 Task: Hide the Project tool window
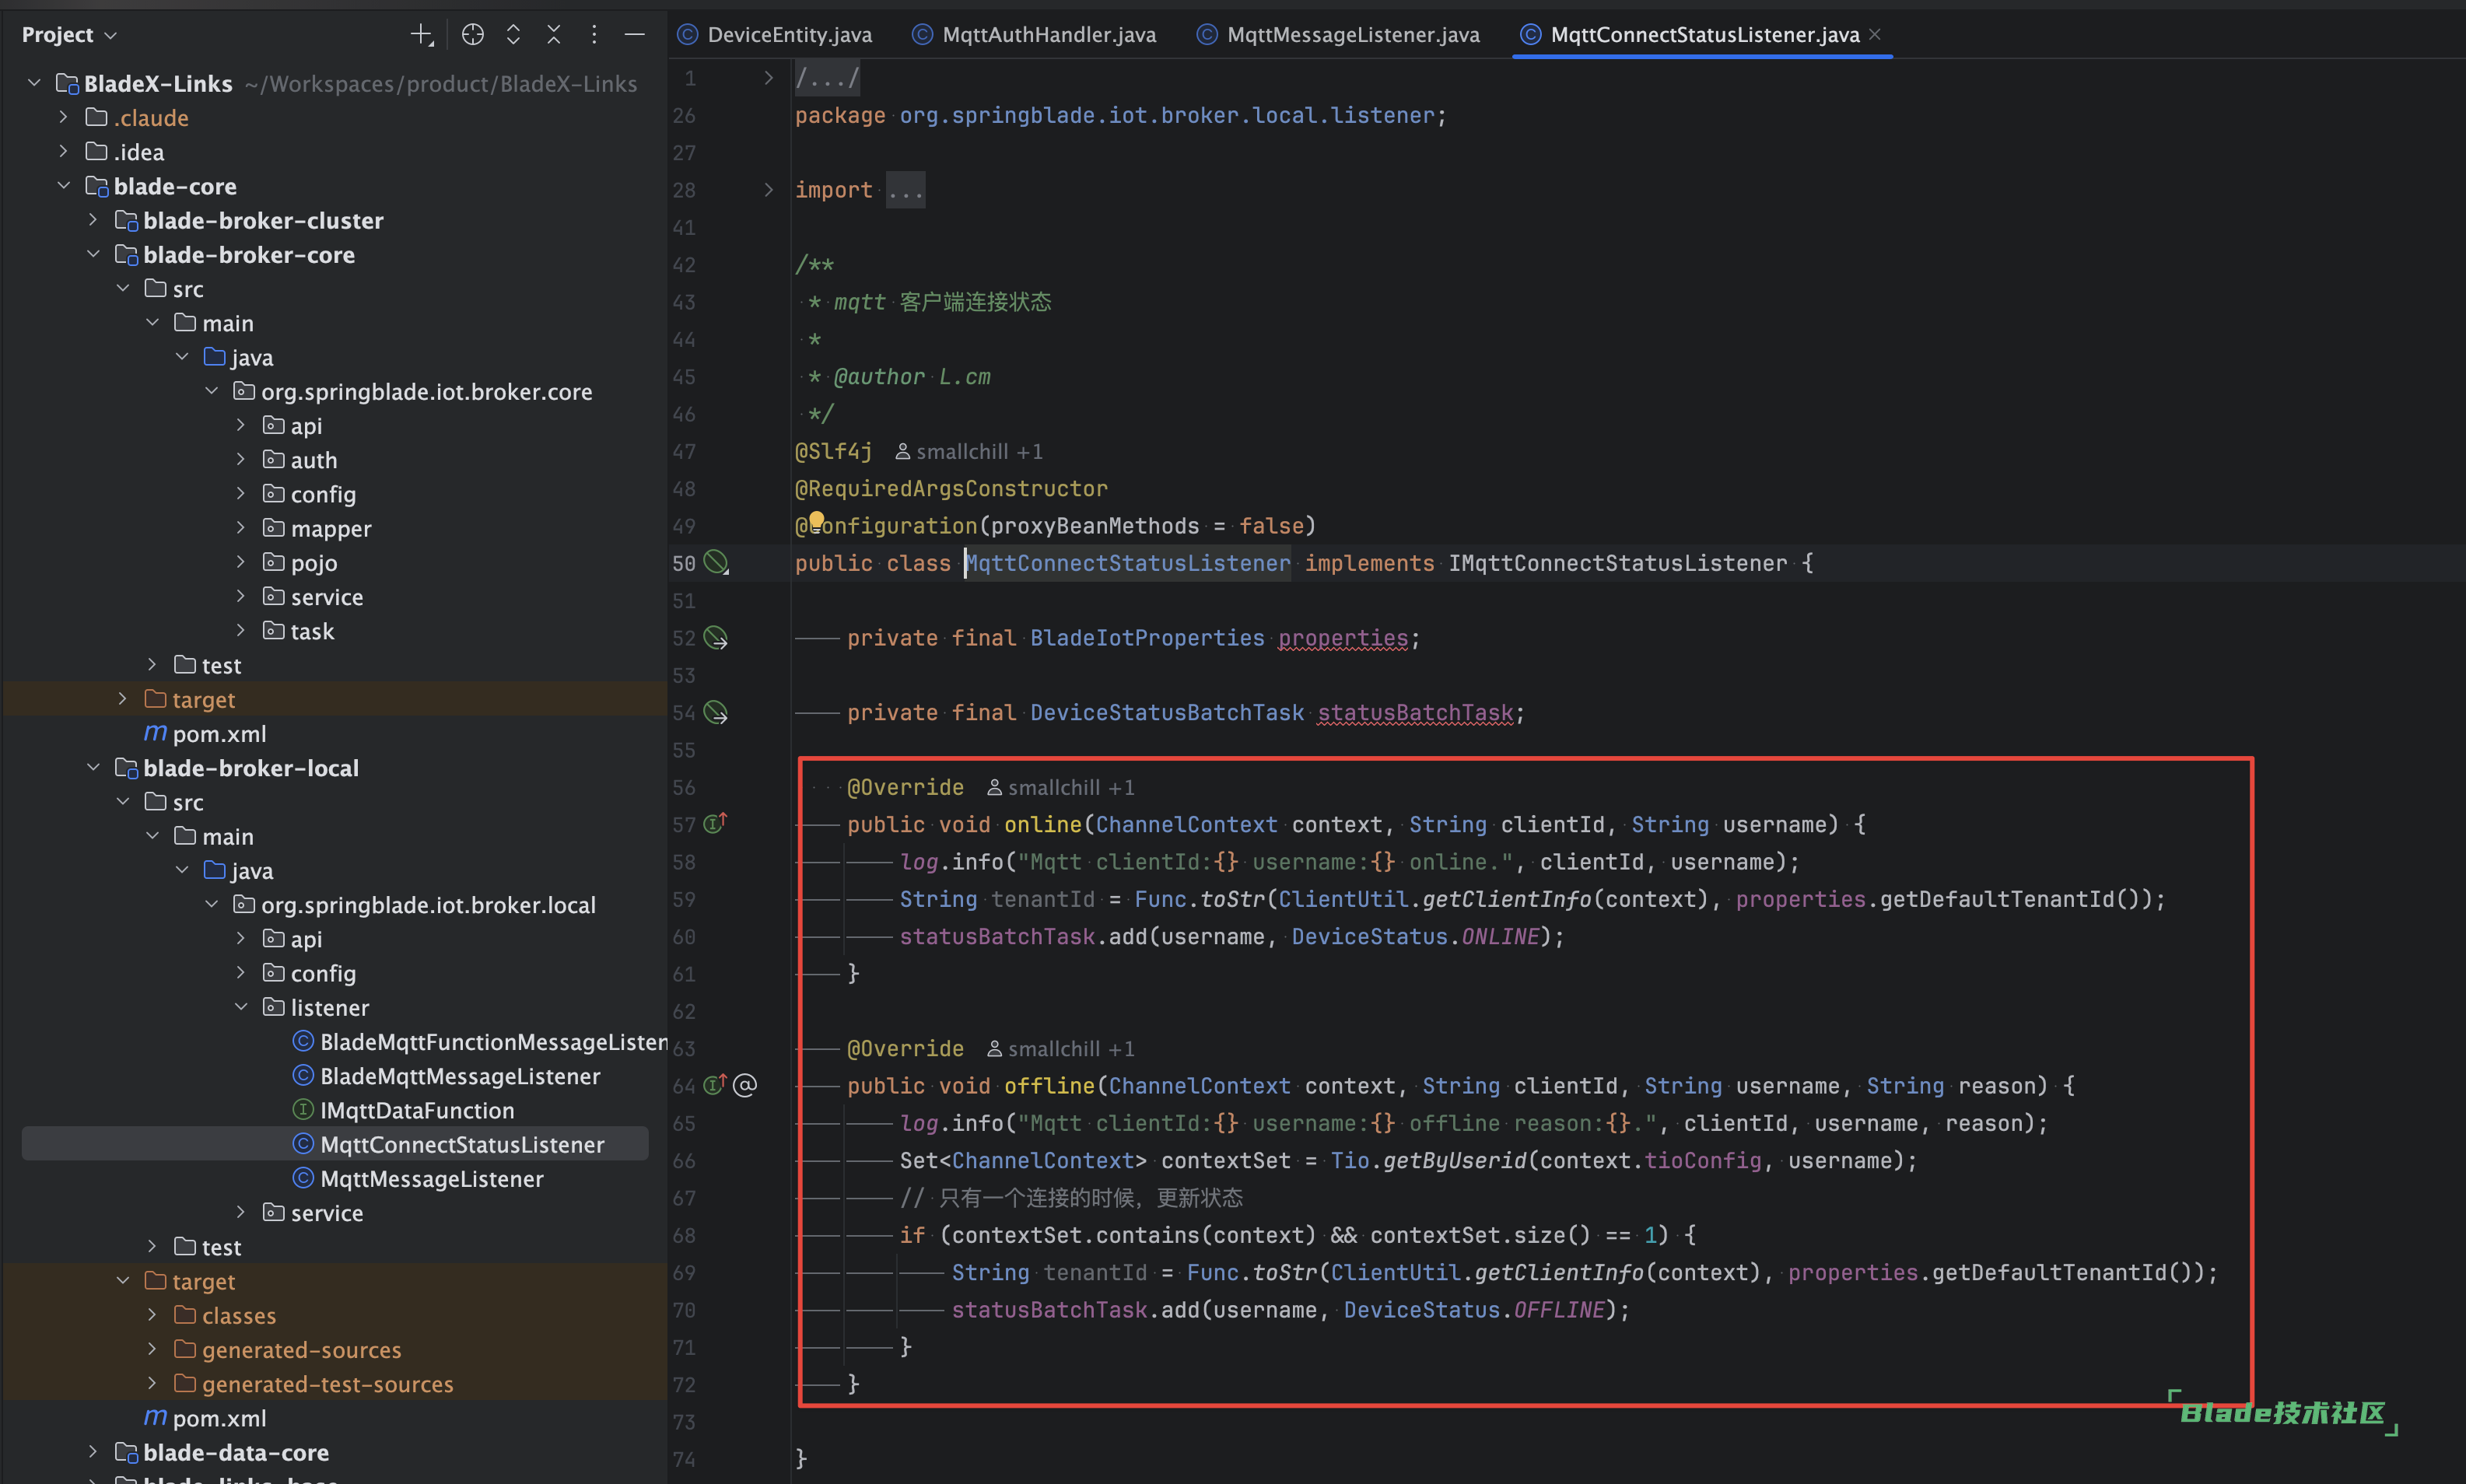pos(634,35)
